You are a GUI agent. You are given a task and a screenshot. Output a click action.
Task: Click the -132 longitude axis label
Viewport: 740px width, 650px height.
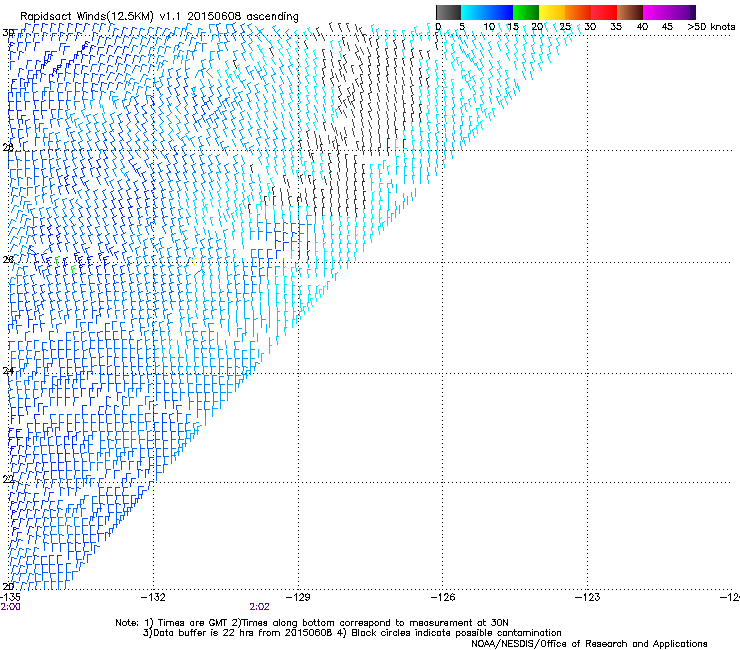coord(153,597)
